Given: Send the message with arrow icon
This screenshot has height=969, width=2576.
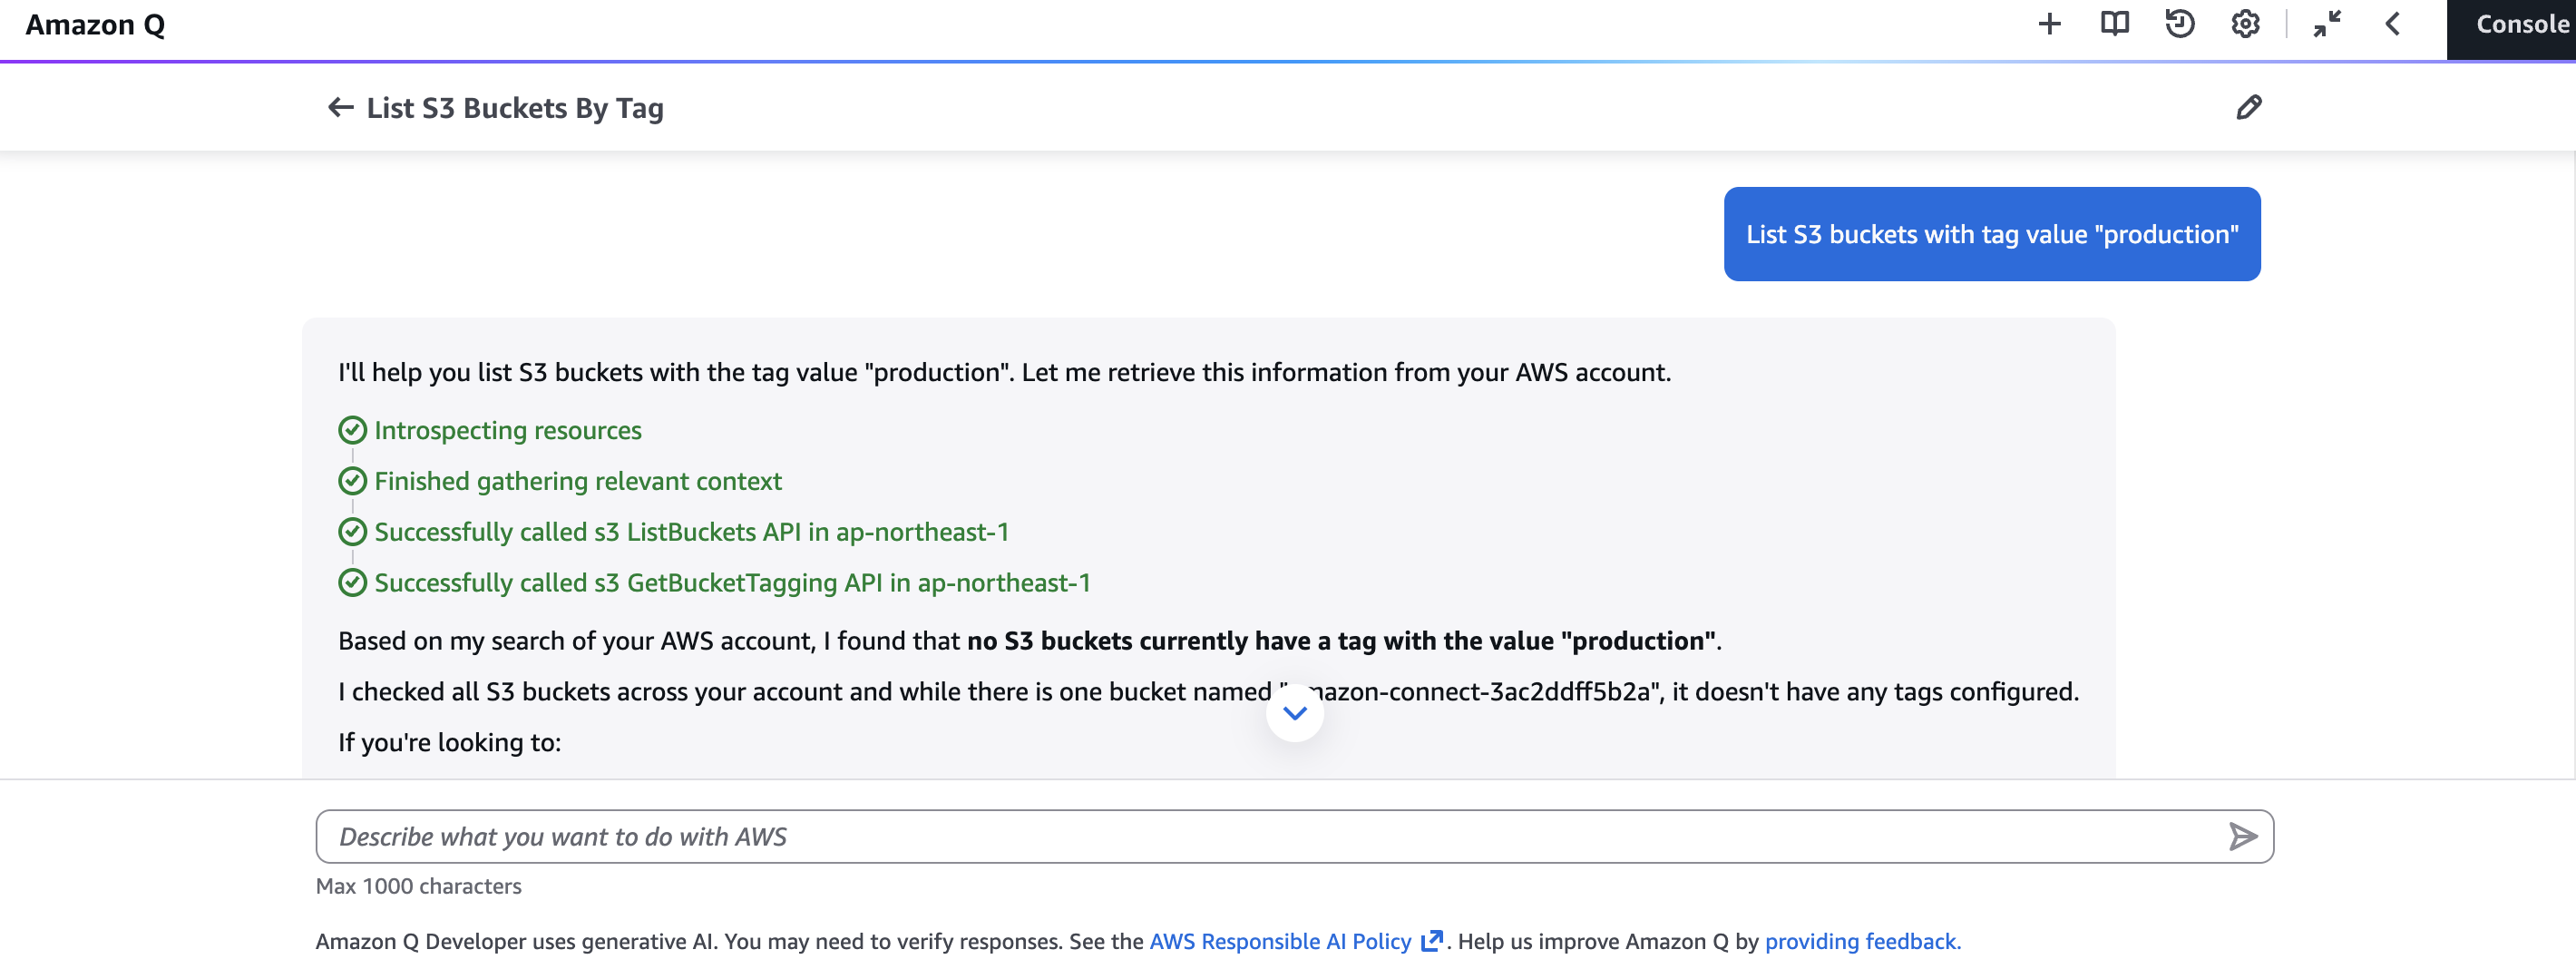Looking at the screenshot, I should (2242, 836).
